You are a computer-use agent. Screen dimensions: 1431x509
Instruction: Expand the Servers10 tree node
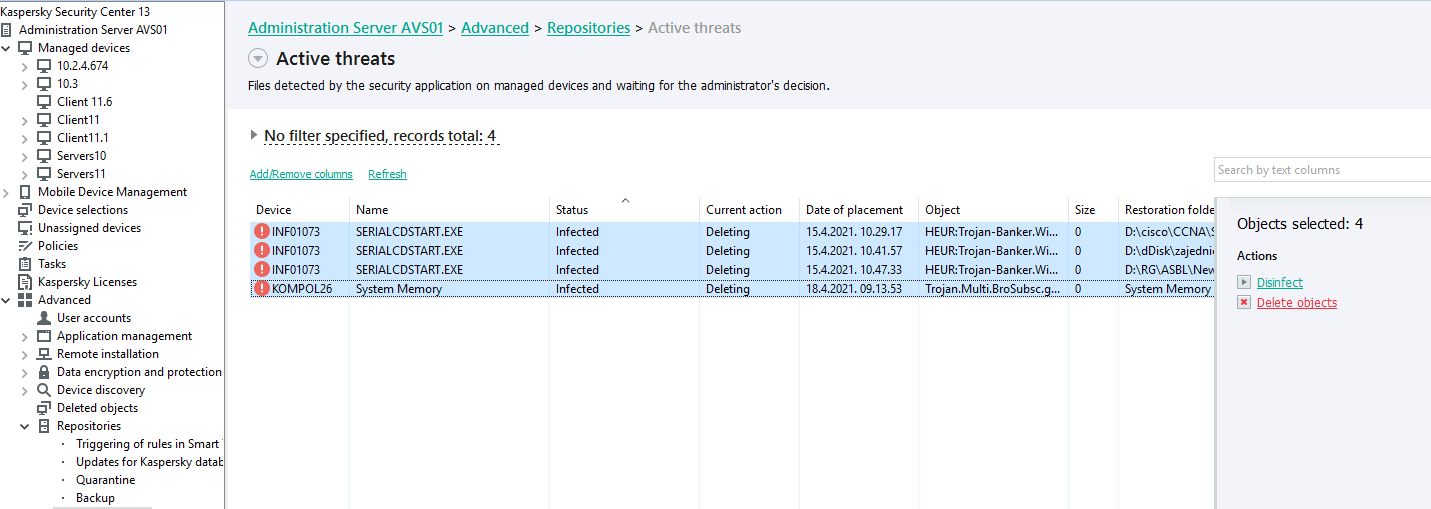coord(25,156)
